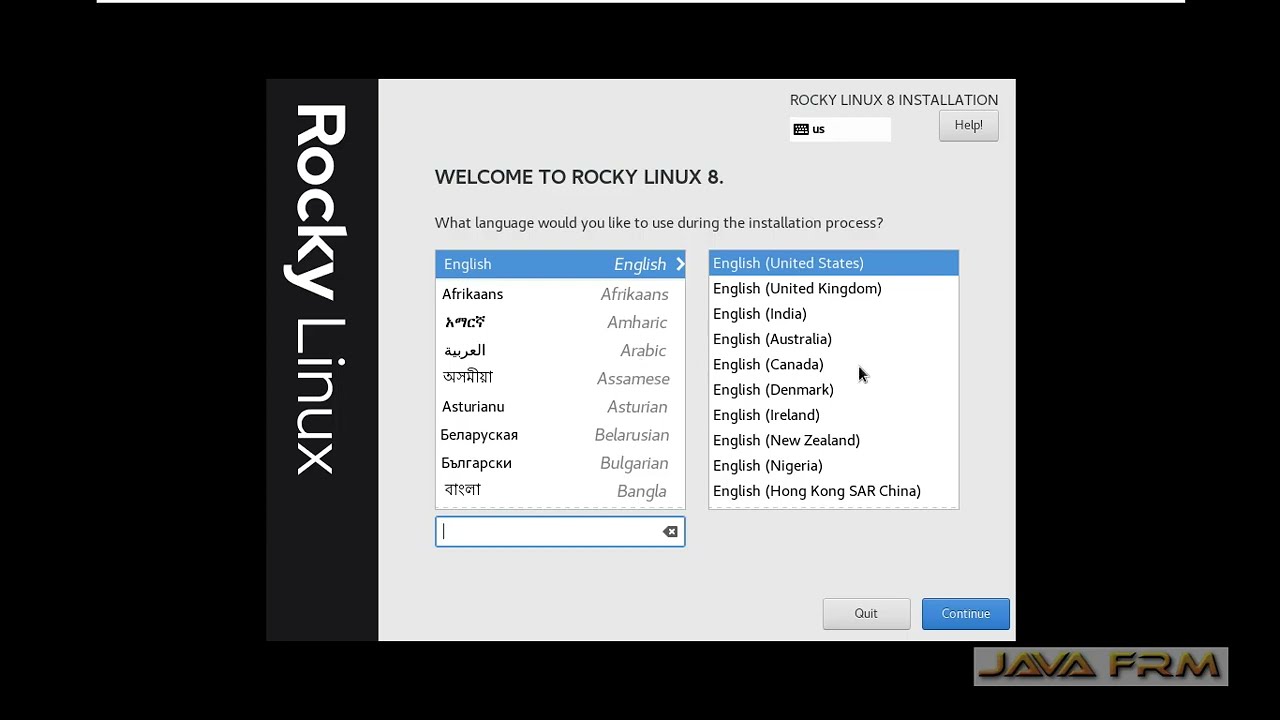Choose English (United Kingdom) locale
This screenshot has width=1280, height=720.
pyautogui.click(x=833, y=288)
